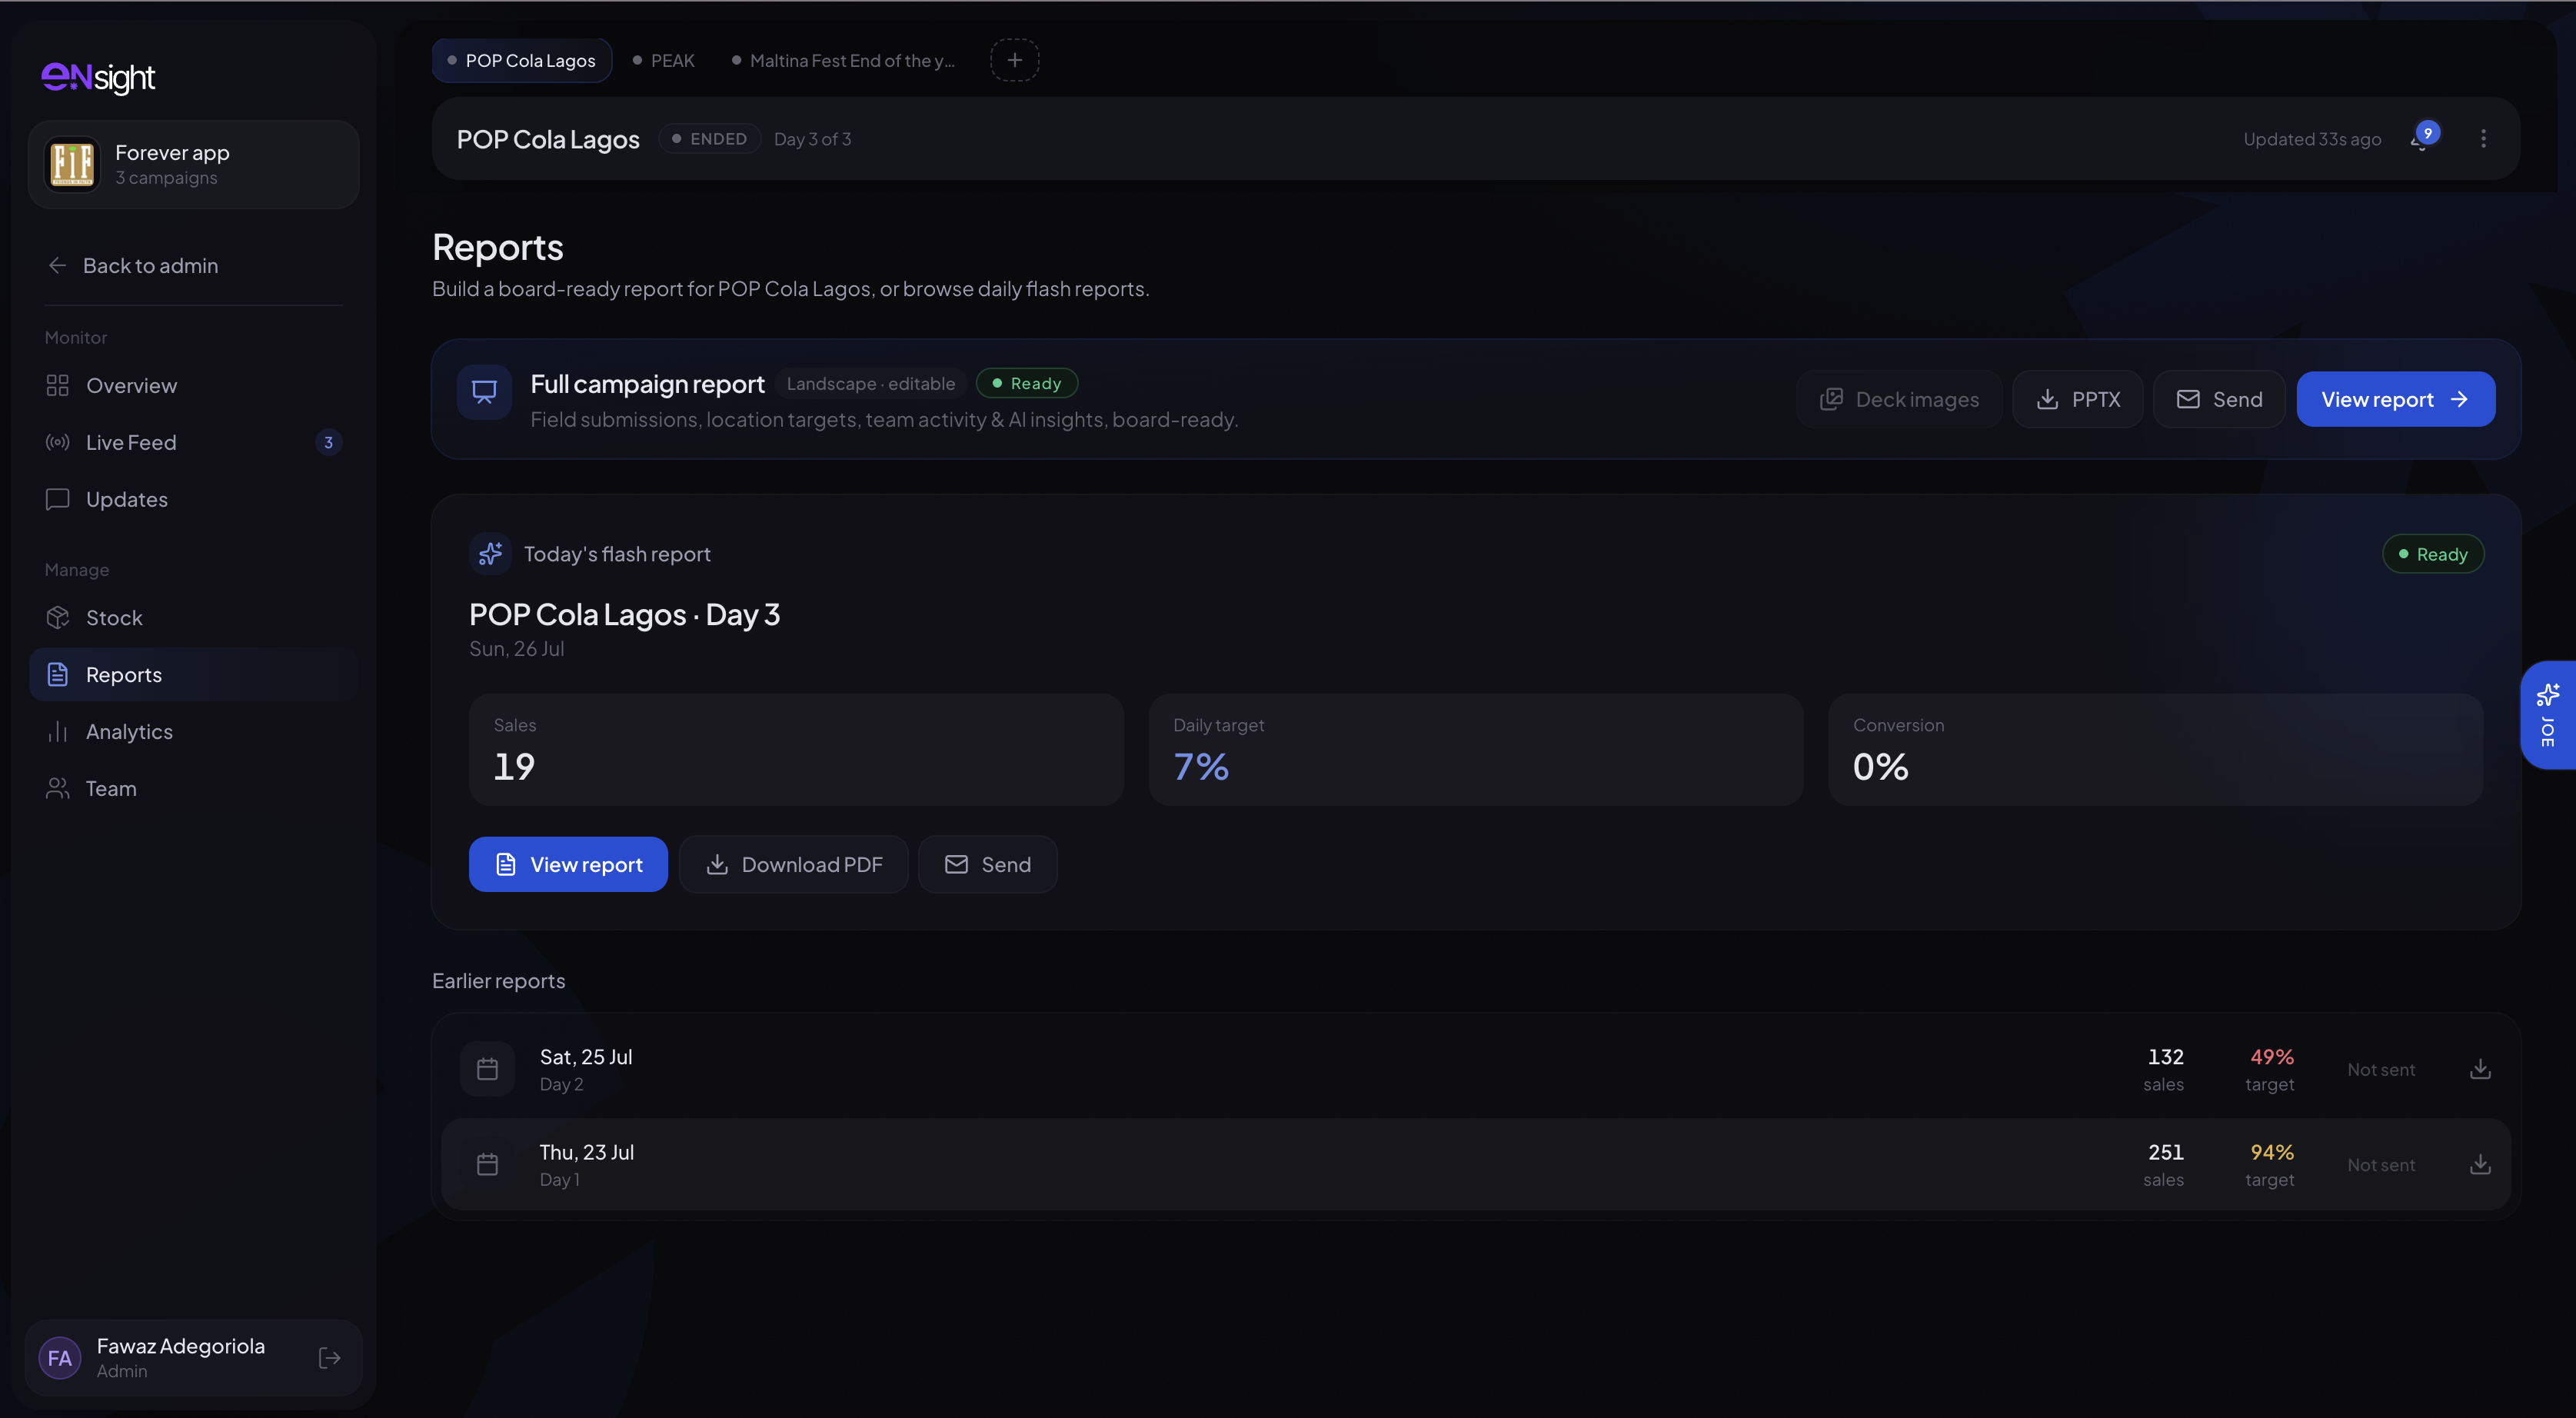Switch to the Maltina Fest campaign tab

(x=844, y=60)
